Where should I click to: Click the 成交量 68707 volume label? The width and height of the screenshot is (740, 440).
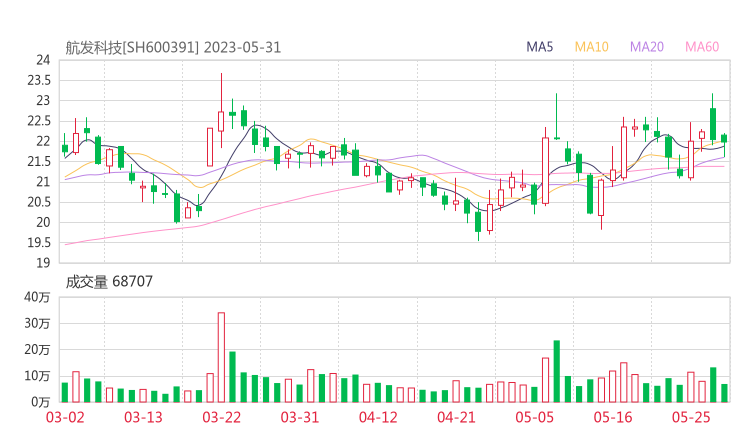[x=109, y=282]
